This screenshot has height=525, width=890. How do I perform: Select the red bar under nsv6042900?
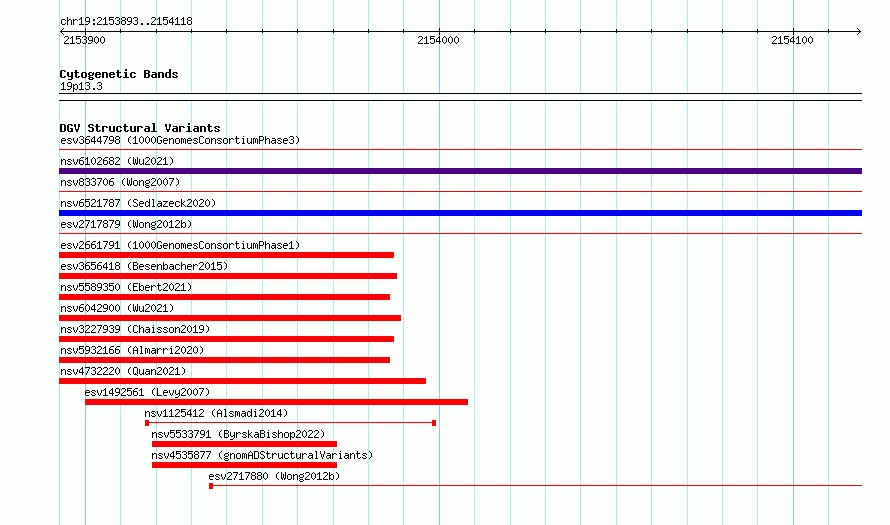pos(230,318)
